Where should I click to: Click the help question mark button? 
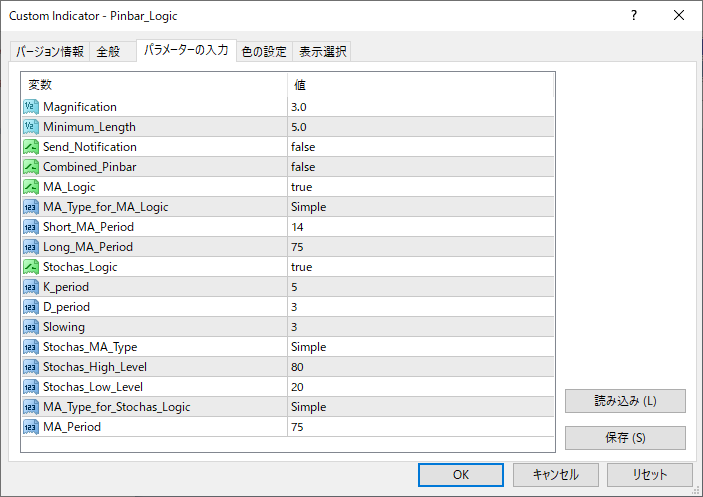633,15
